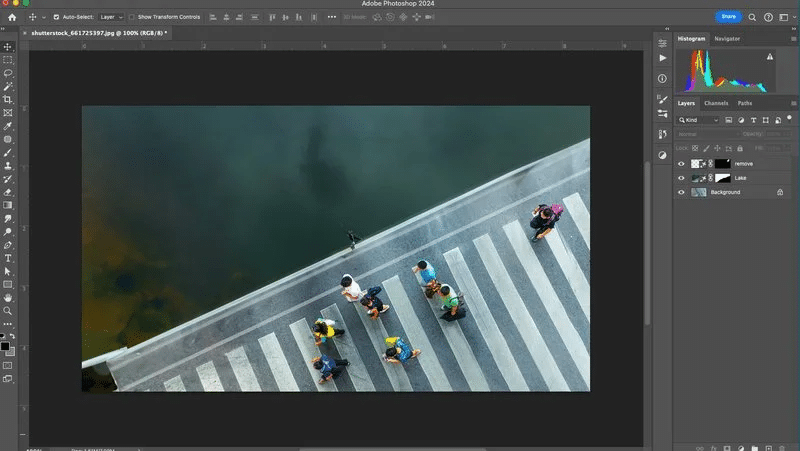Open the Search magnifier icon
This screenshot has height=451, width=800.
752,17
